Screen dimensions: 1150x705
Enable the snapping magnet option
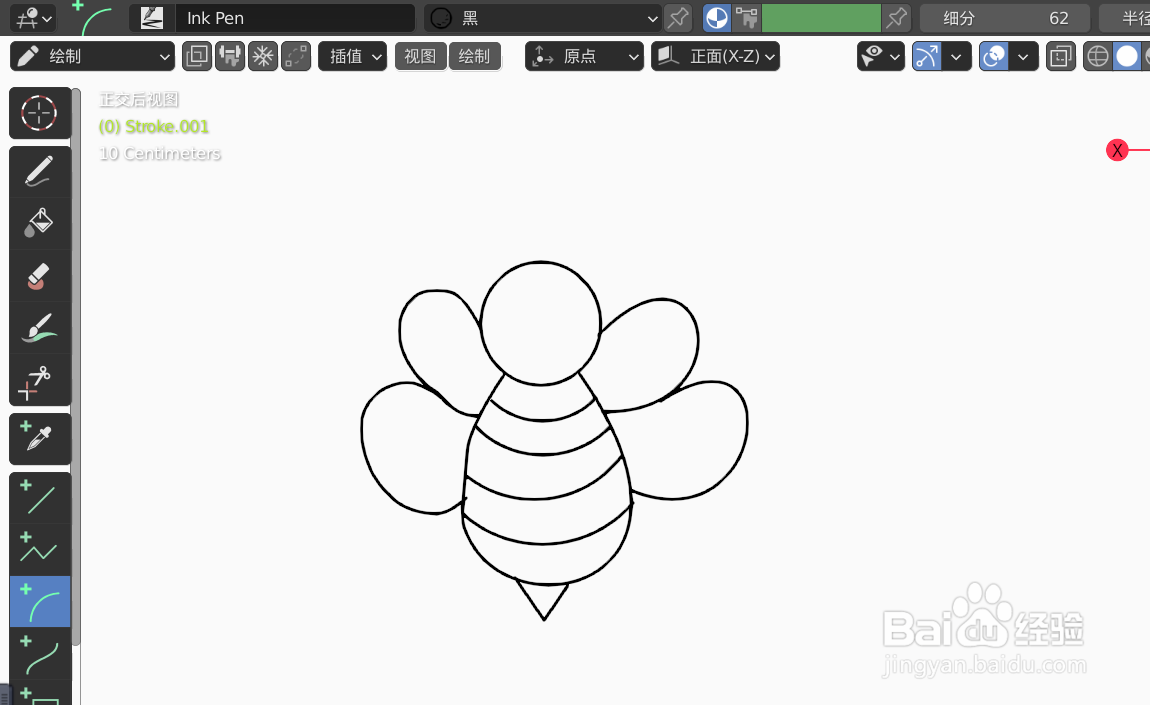[x=229, y=56]
